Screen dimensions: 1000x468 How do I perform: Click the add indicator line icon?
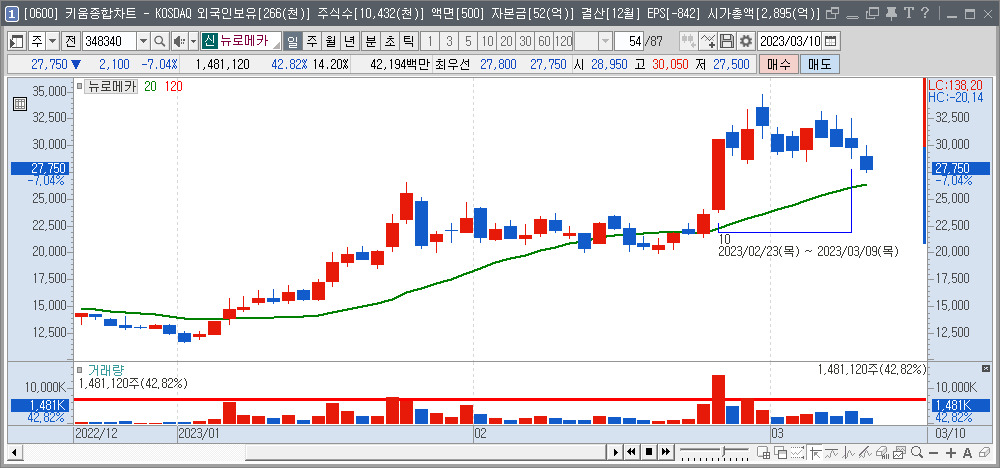coord(708,41)
